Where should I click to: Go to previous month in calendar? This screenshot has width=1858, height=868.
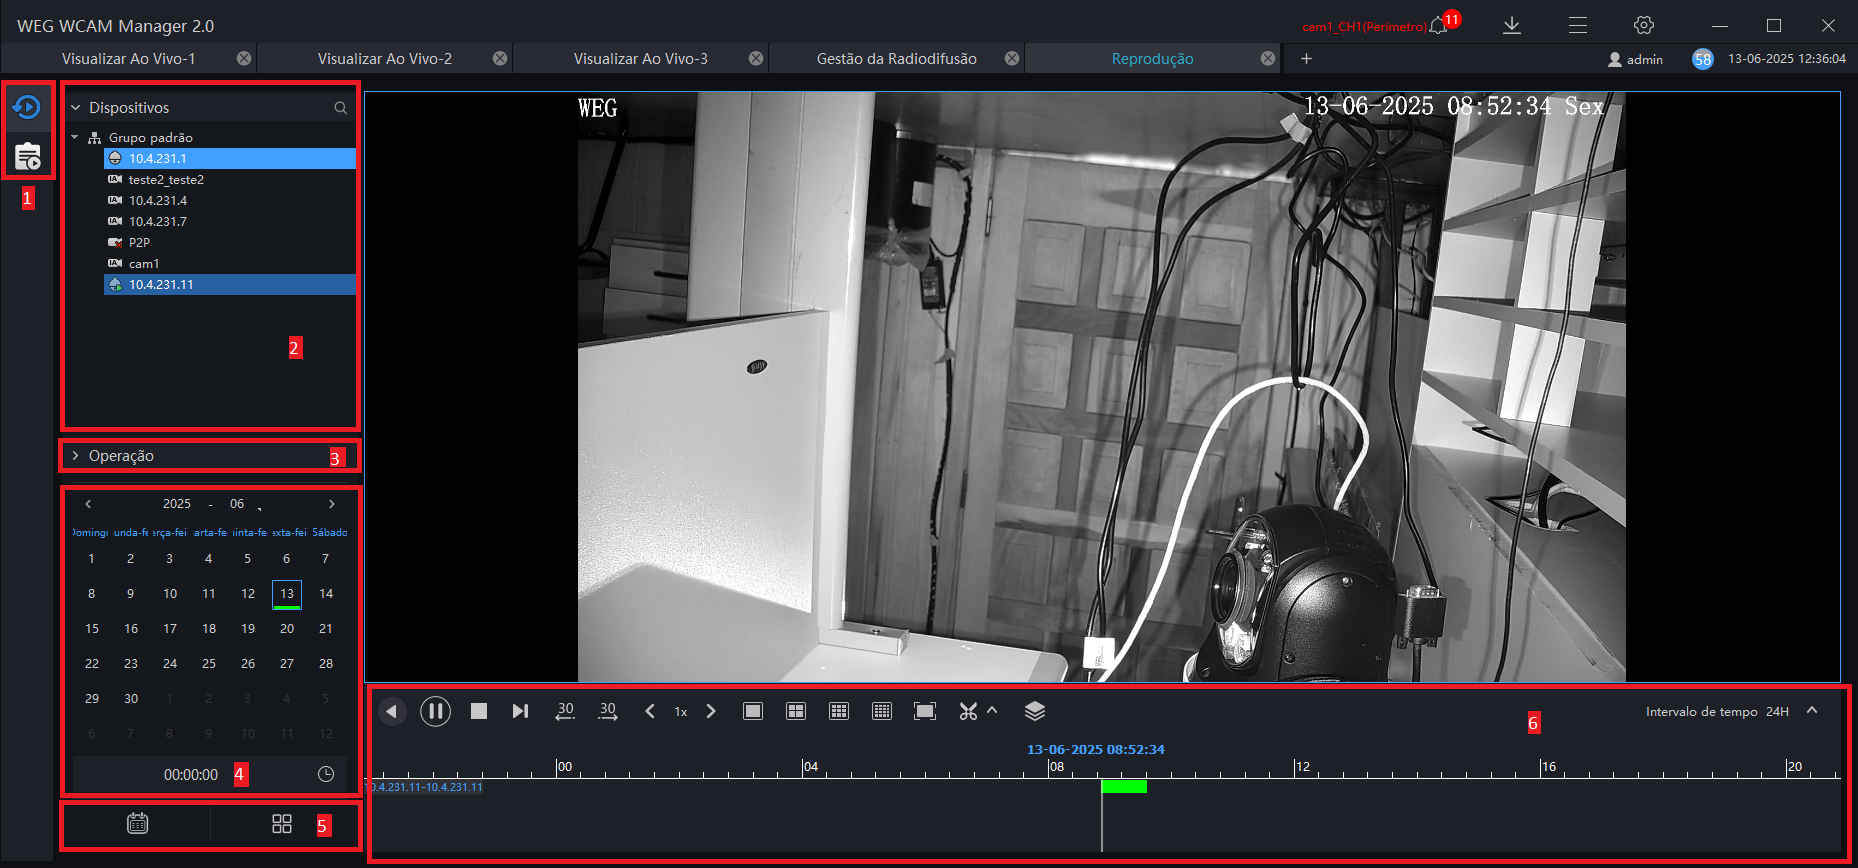88,504
